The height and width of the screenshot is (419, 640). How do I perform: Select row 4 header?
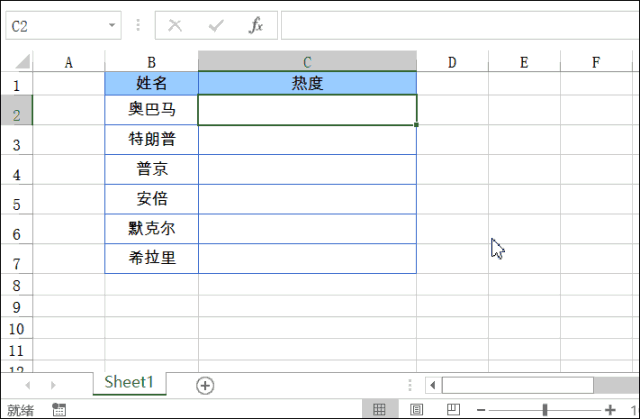[16, 170]
